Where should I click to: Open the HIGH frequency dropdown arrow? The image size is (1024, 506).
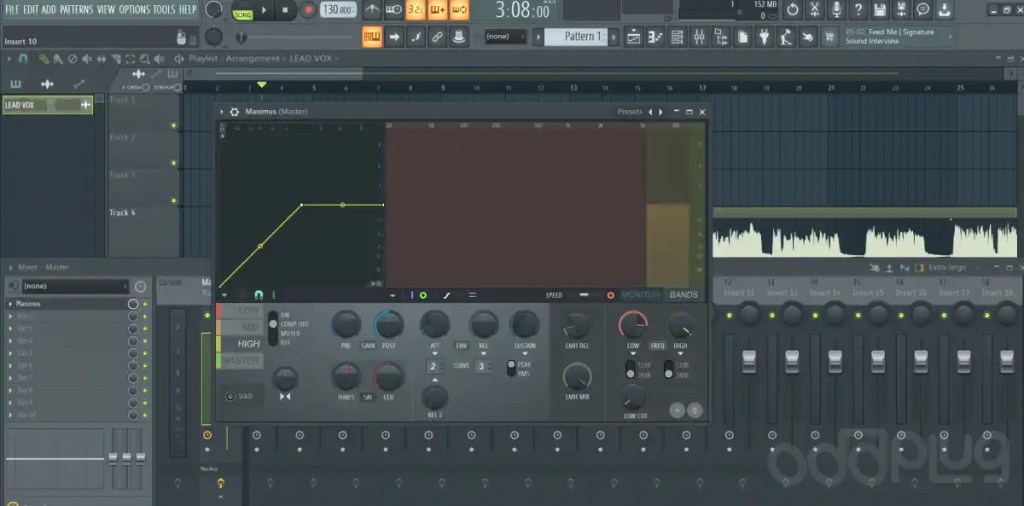(x=680, y=354)
